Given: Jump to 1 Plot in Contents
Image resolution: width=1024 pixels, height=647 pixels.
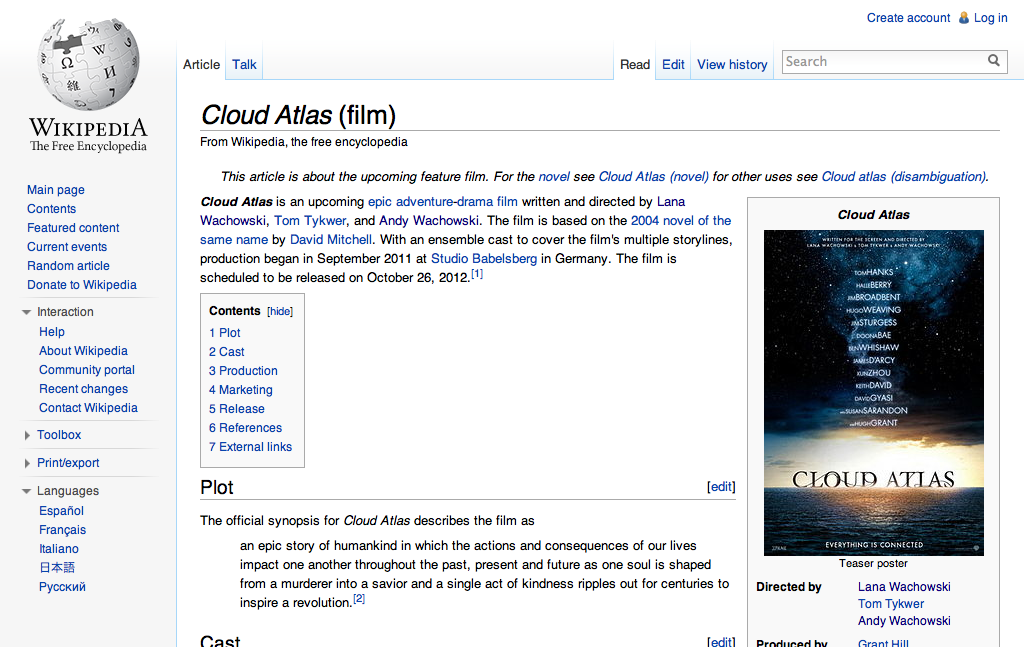Looking at the screenshot, I should point(225,333).
